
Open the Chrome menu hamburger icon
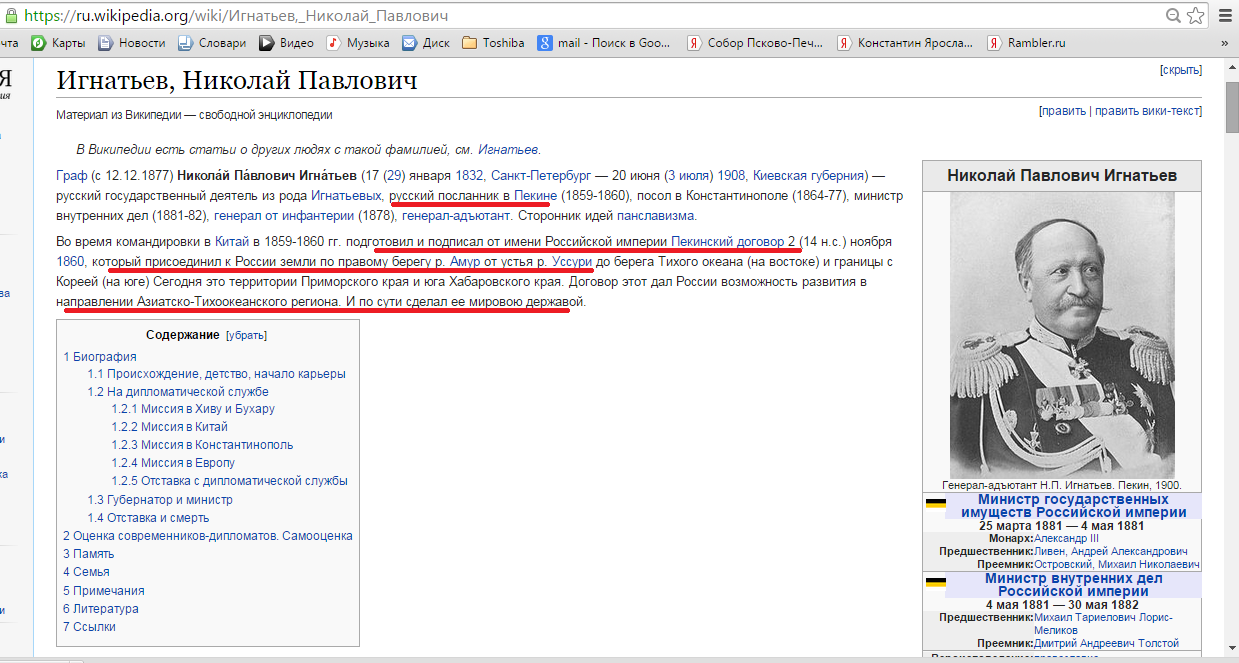point(1225,16)
